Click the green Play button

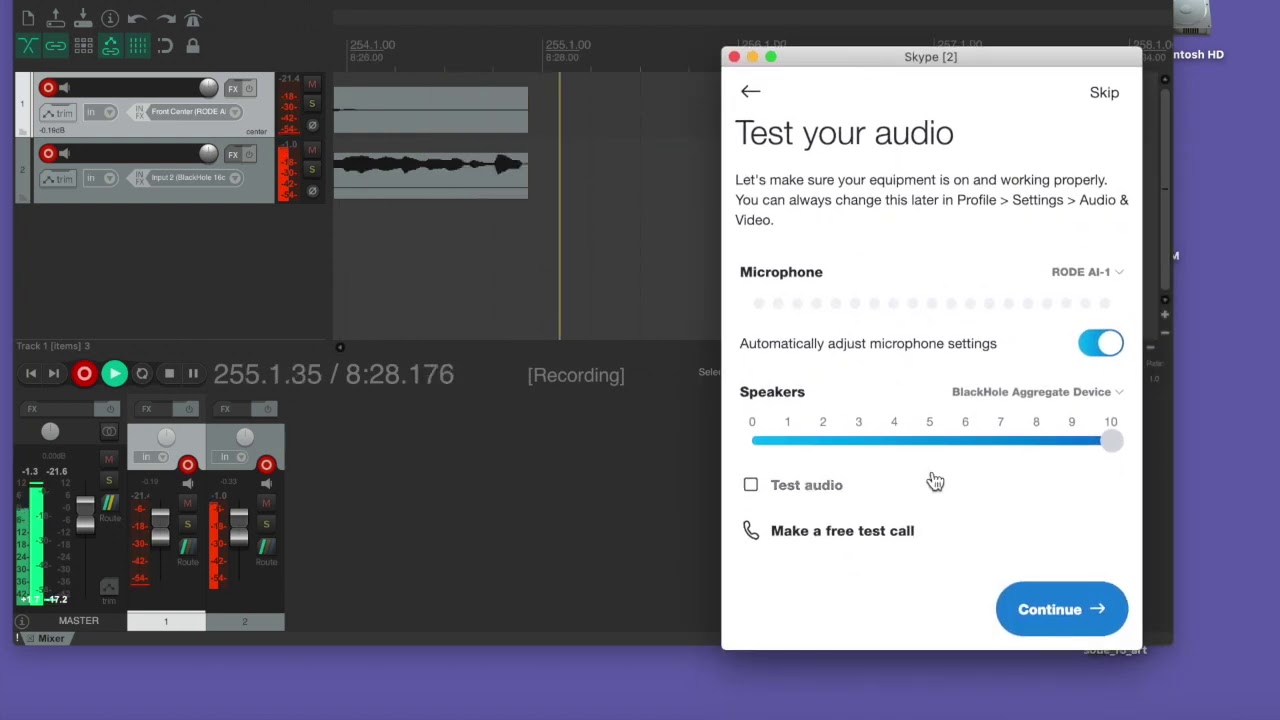114,374
